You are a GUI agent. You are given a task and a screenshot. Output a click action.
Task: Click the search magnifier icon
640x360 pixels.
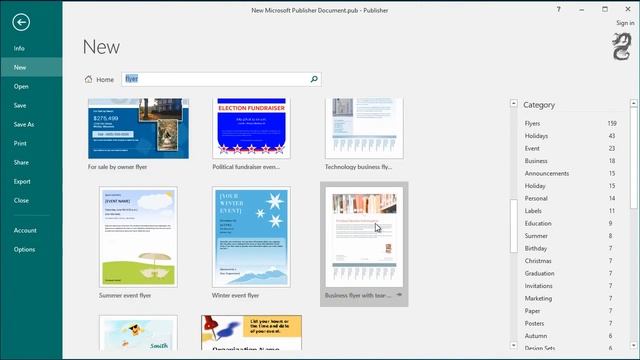[x=314, y=79]
